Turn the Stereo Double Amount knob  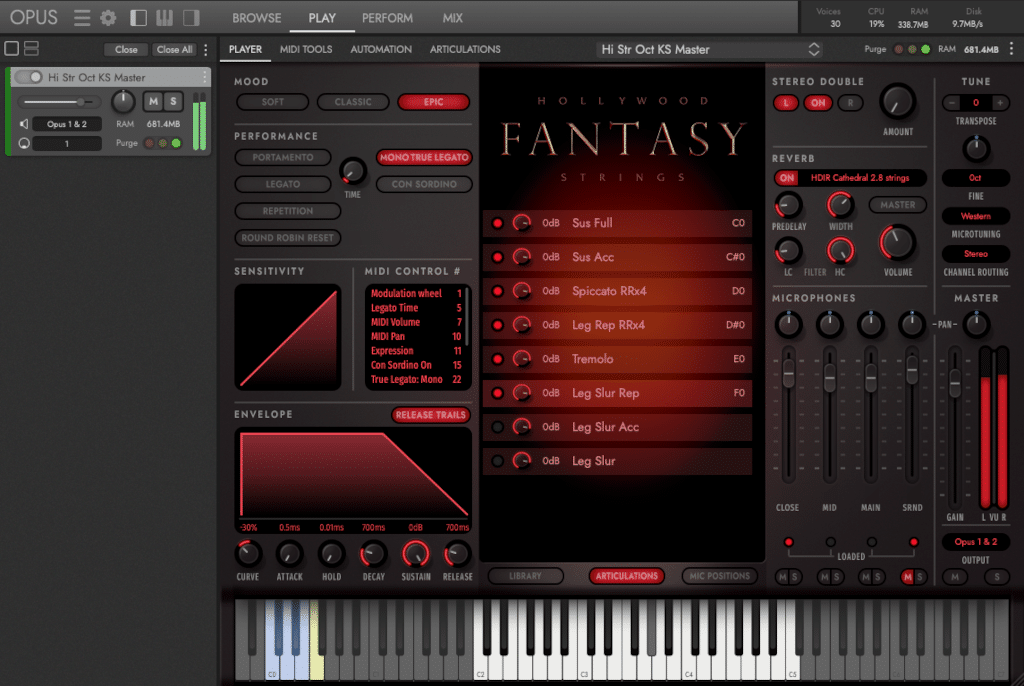(897, 103)
